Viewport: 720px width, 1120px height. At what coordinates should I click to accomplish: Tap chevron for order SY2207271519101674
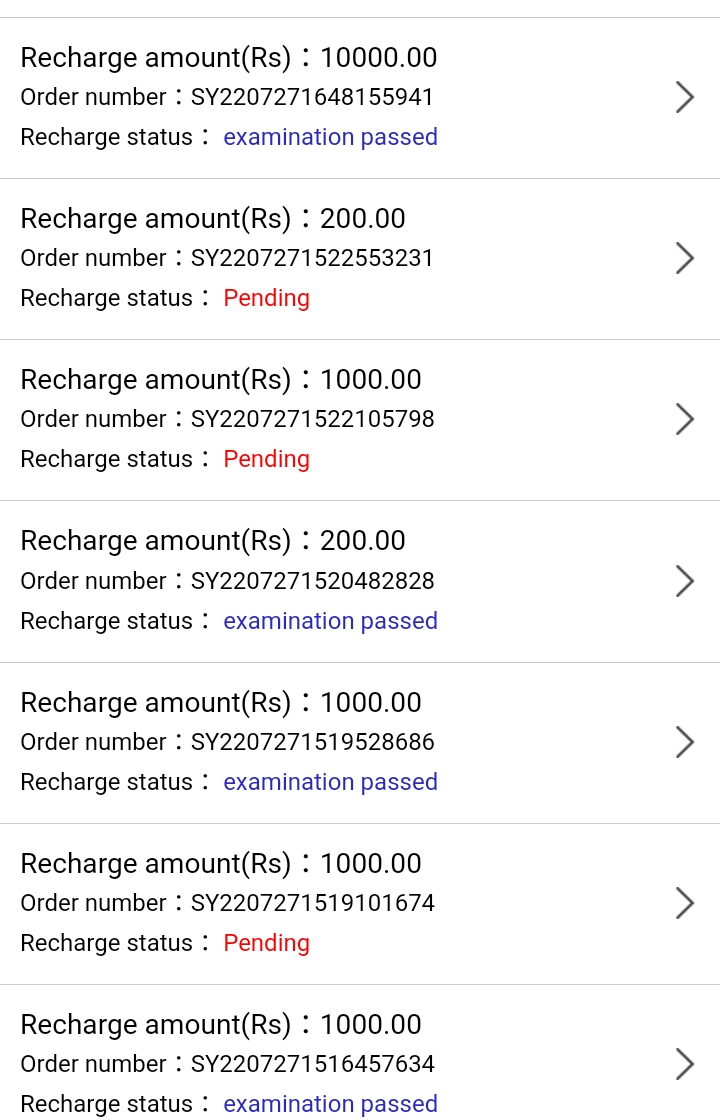pyautogui.click(x=685, y=903)
